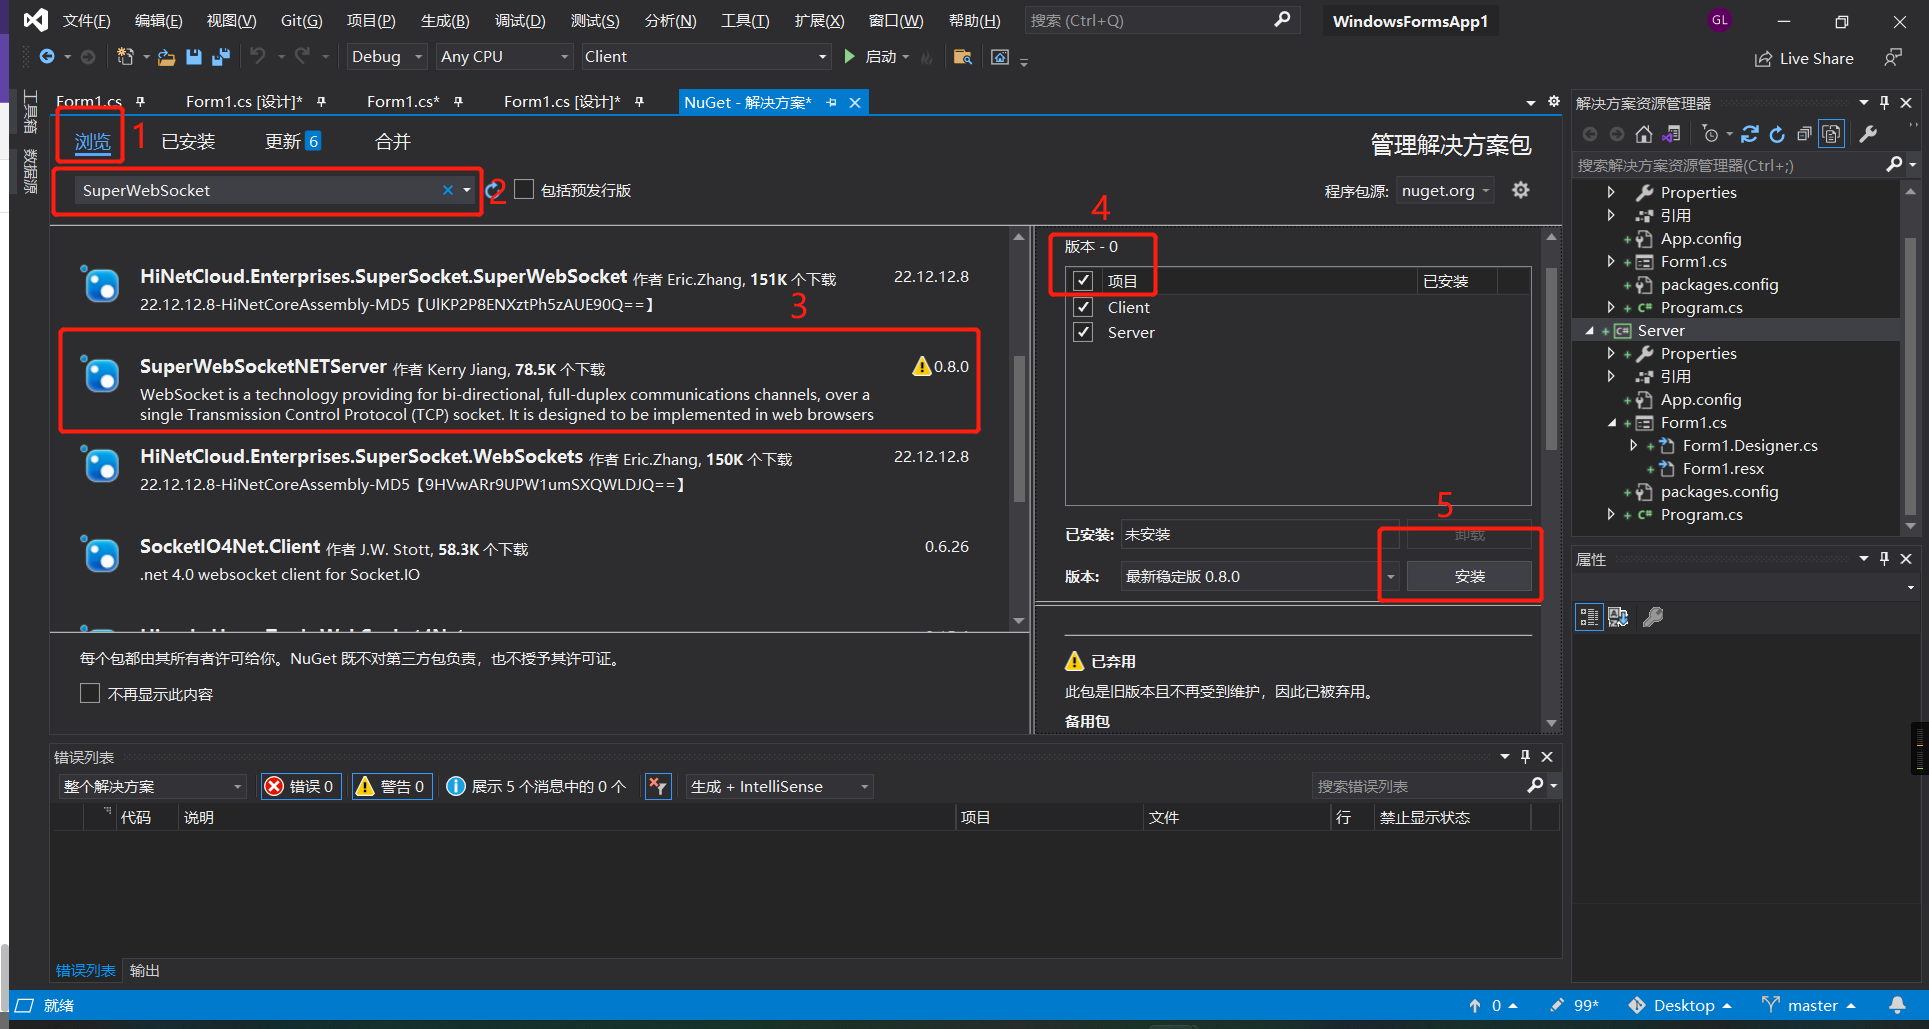Click the package list vertical scrollbar

pos(1018,427)
